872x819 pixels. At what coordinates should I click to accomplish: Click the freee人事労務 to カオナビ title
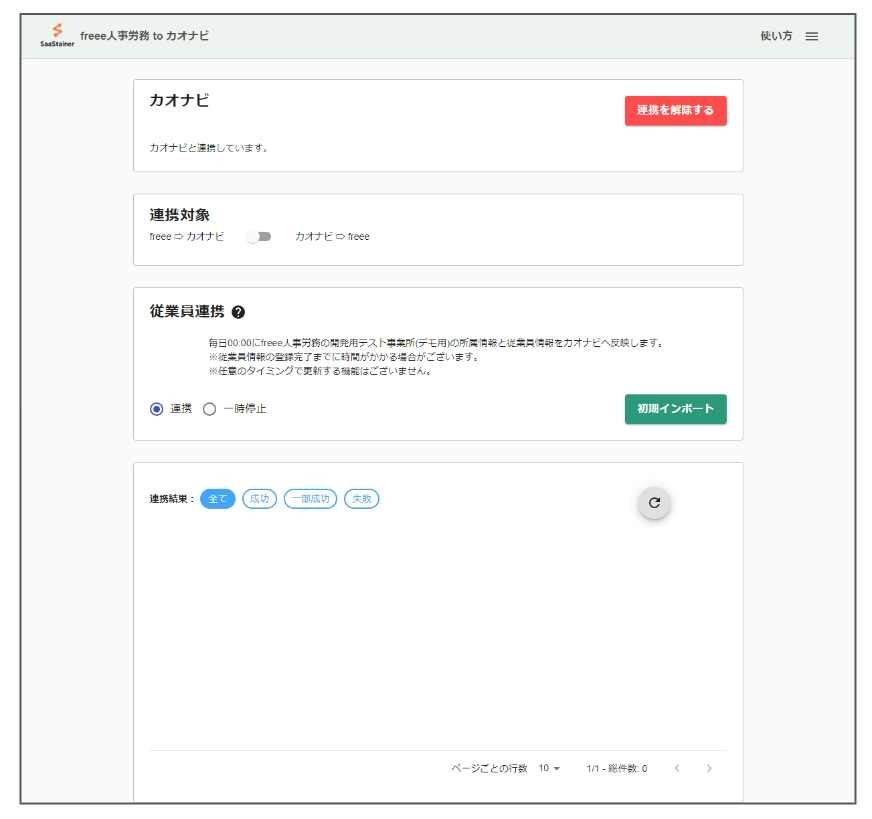145,36
